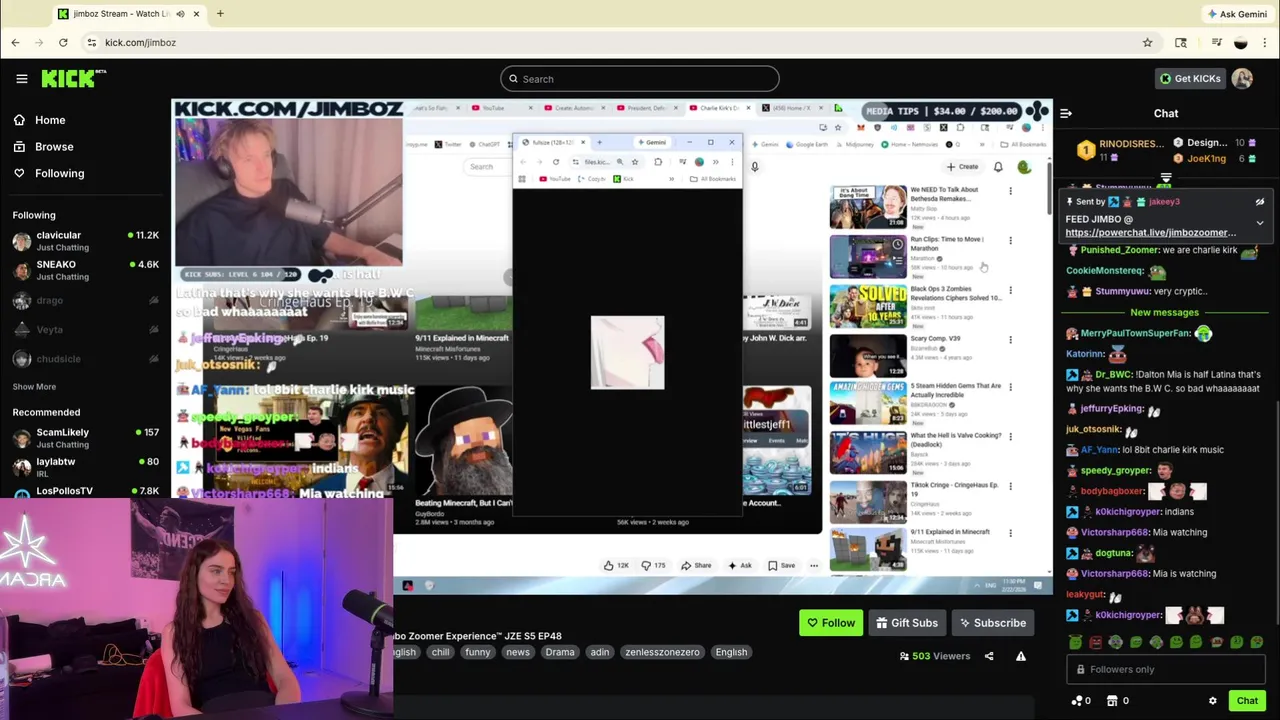Open the KICKs points balance icon
Screen dimensions: 1280x720
coord(1080,701)
